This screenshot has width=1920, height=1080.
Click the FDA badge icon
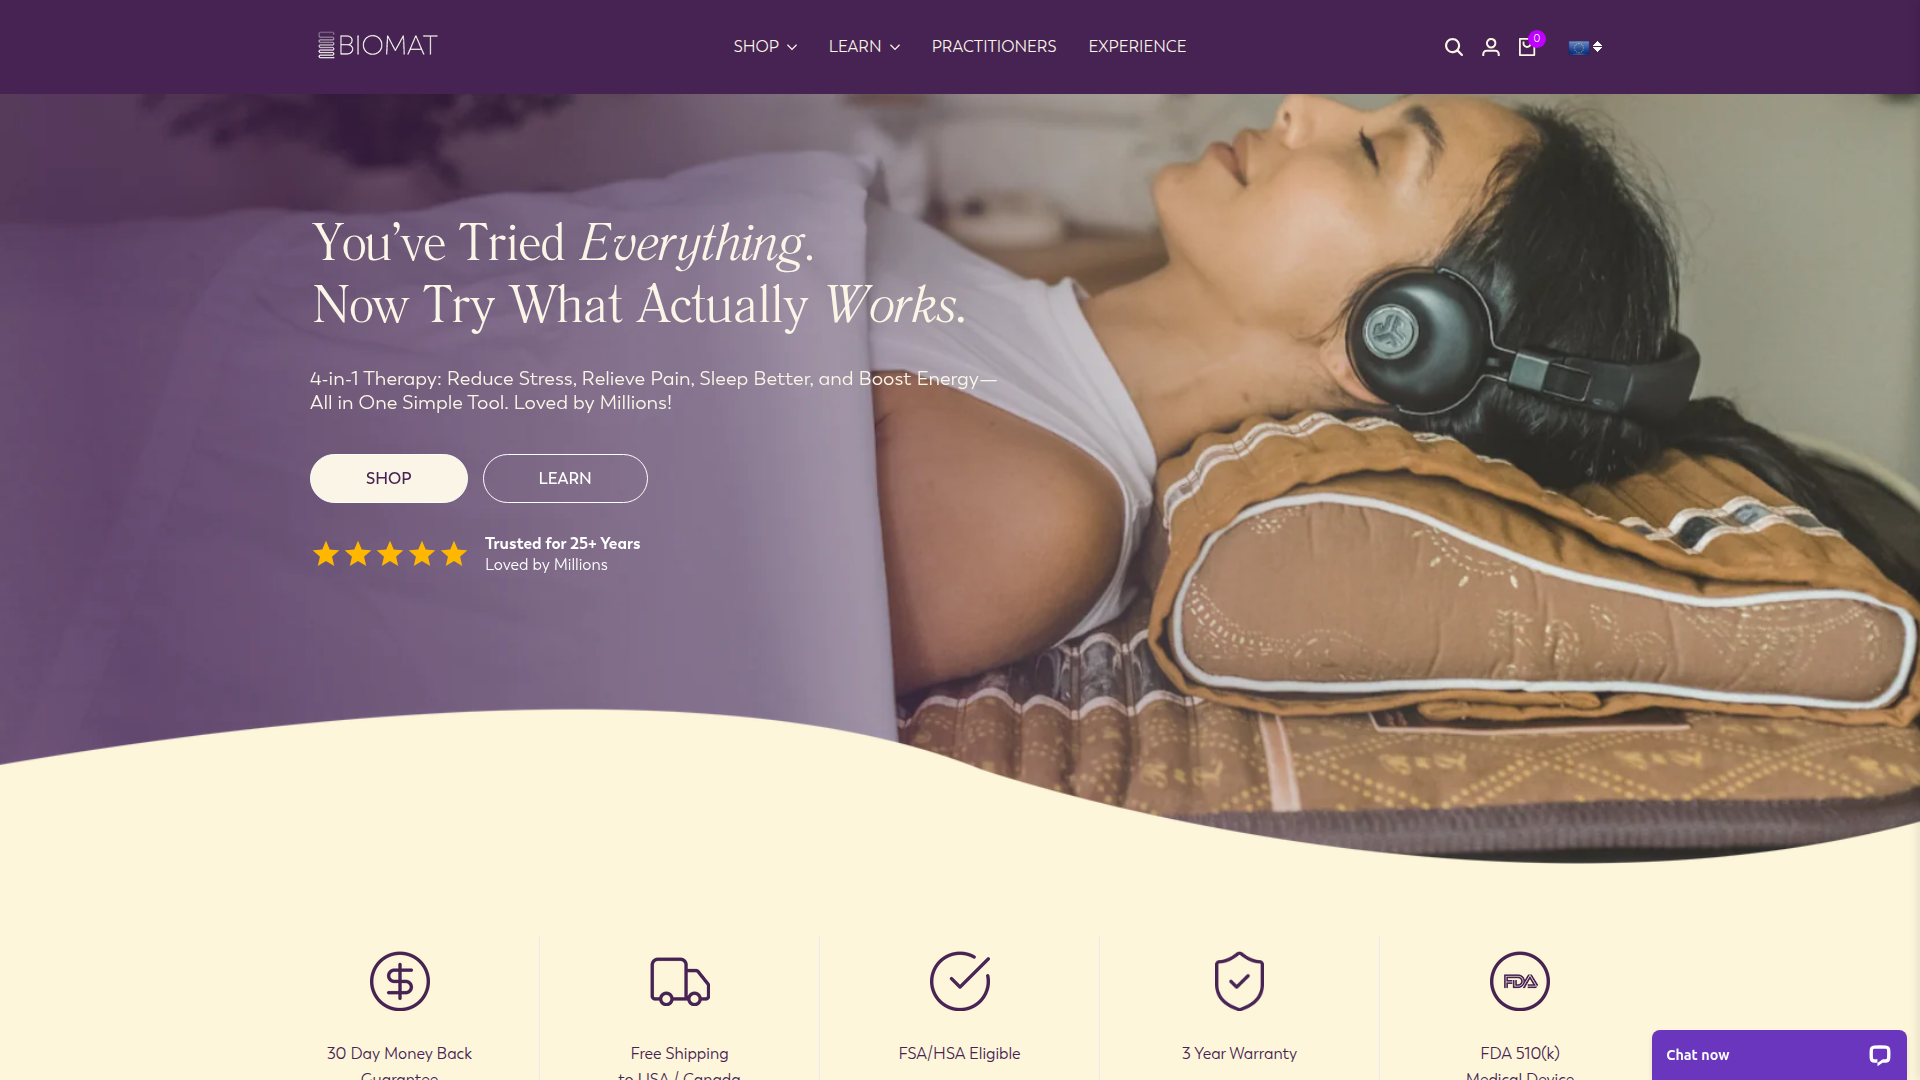point(1520,981)
